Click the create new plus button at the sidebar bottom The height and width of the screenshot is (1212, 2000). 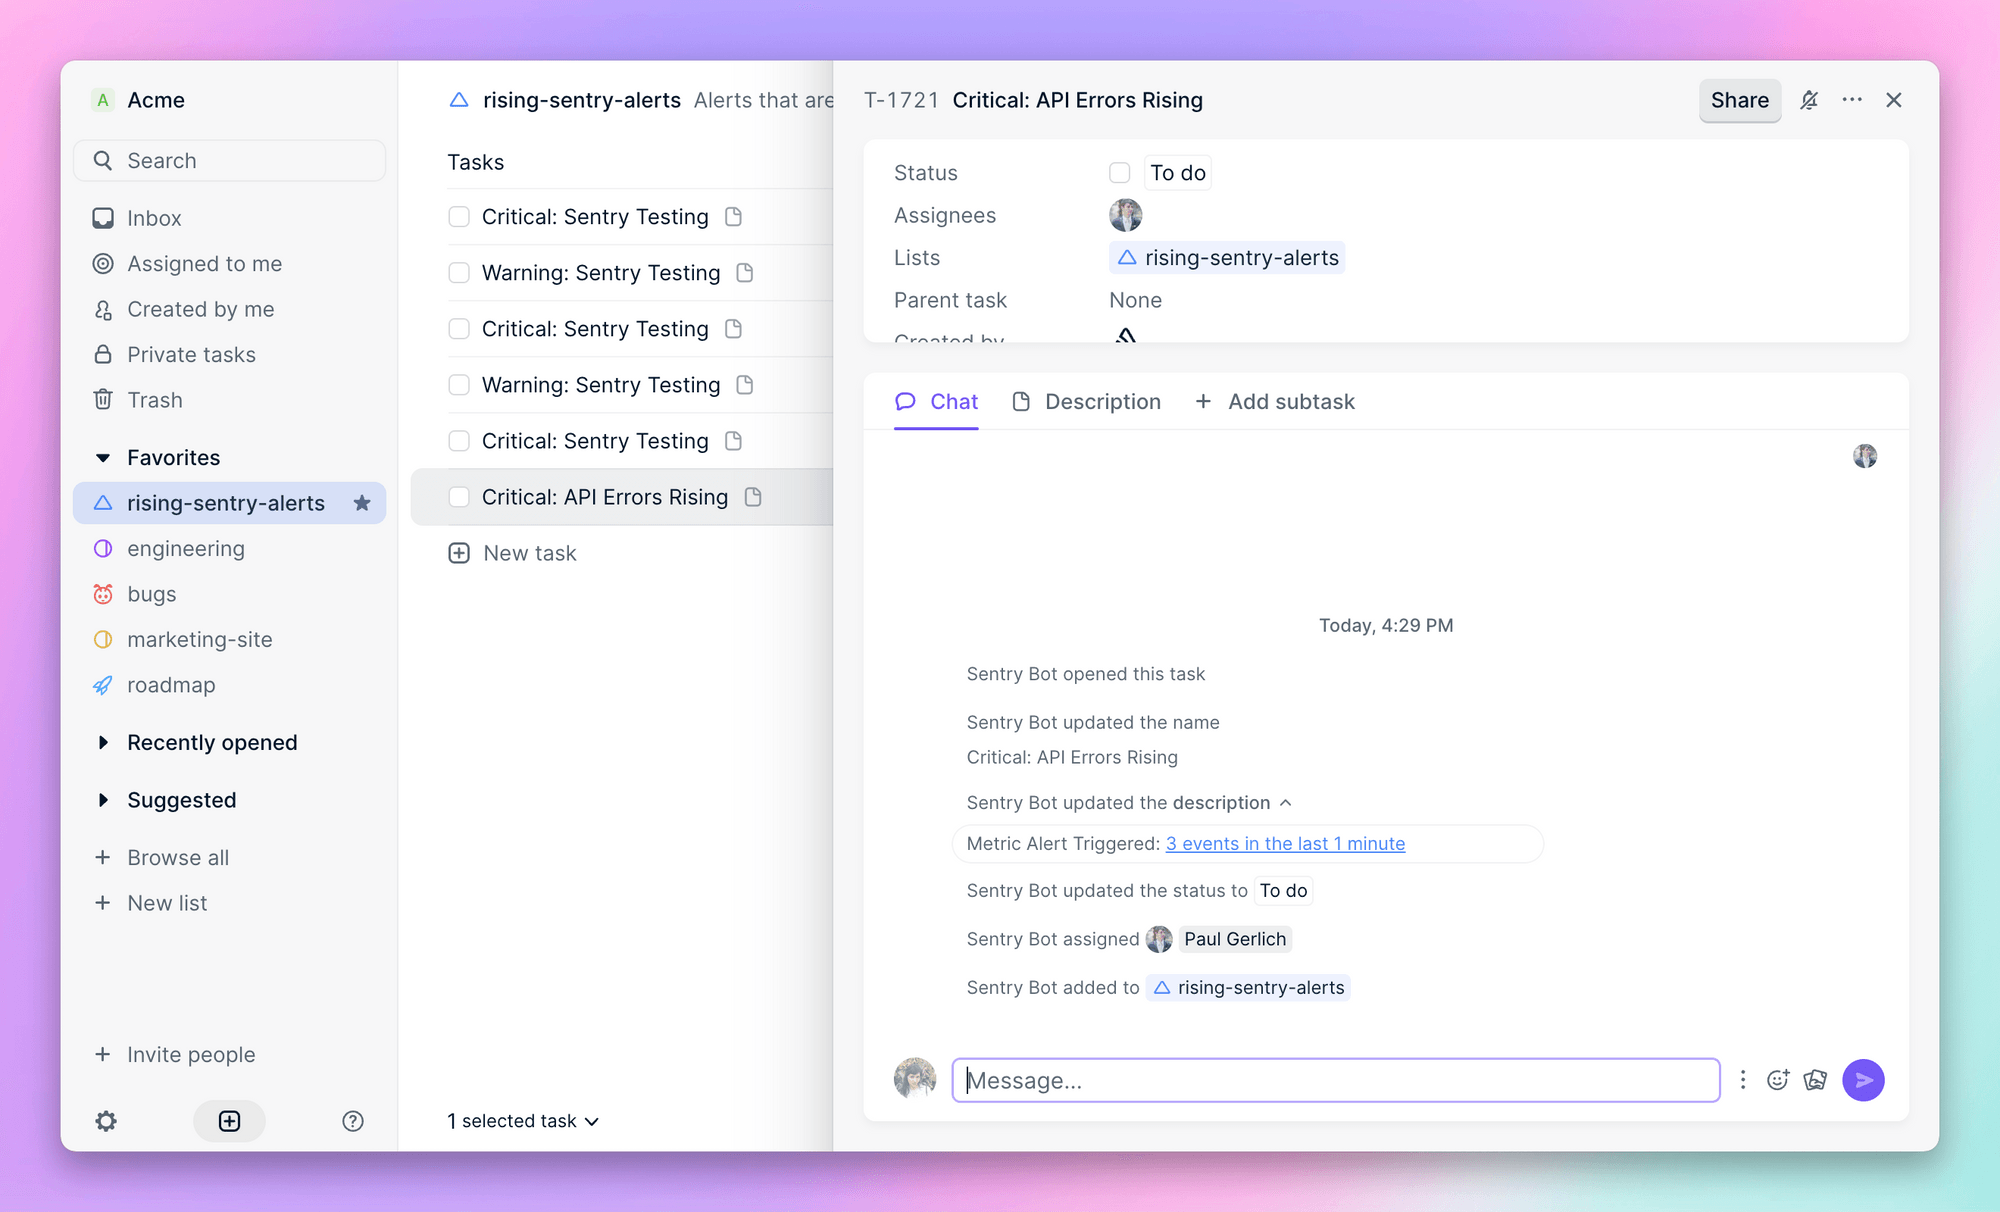point(229,1121)
